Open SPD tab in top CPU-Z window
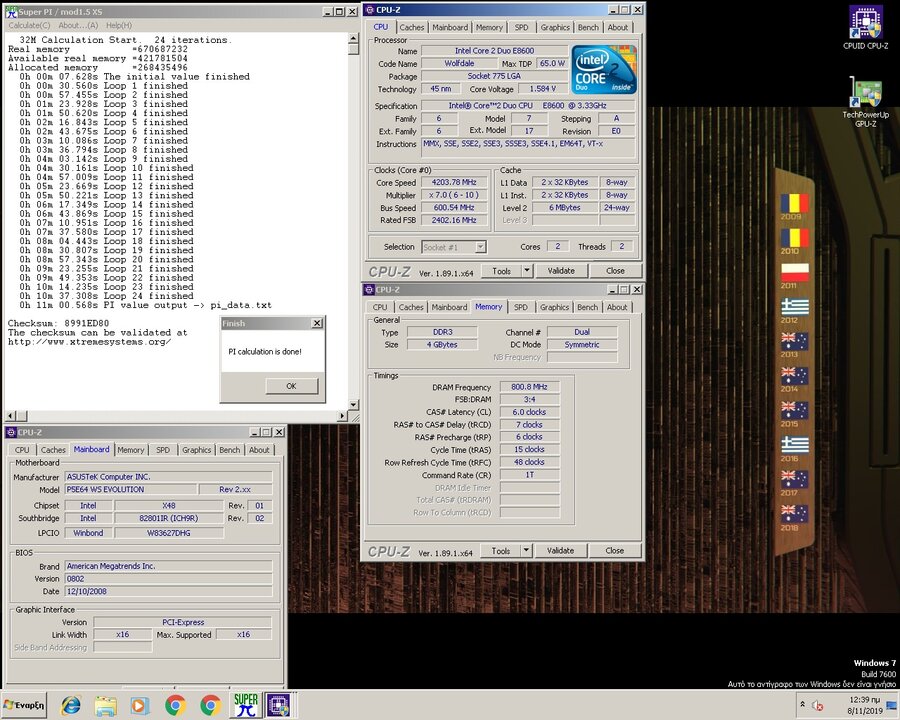Image resolution: width=900 pixels, height=720 pixels. point(521,27)
